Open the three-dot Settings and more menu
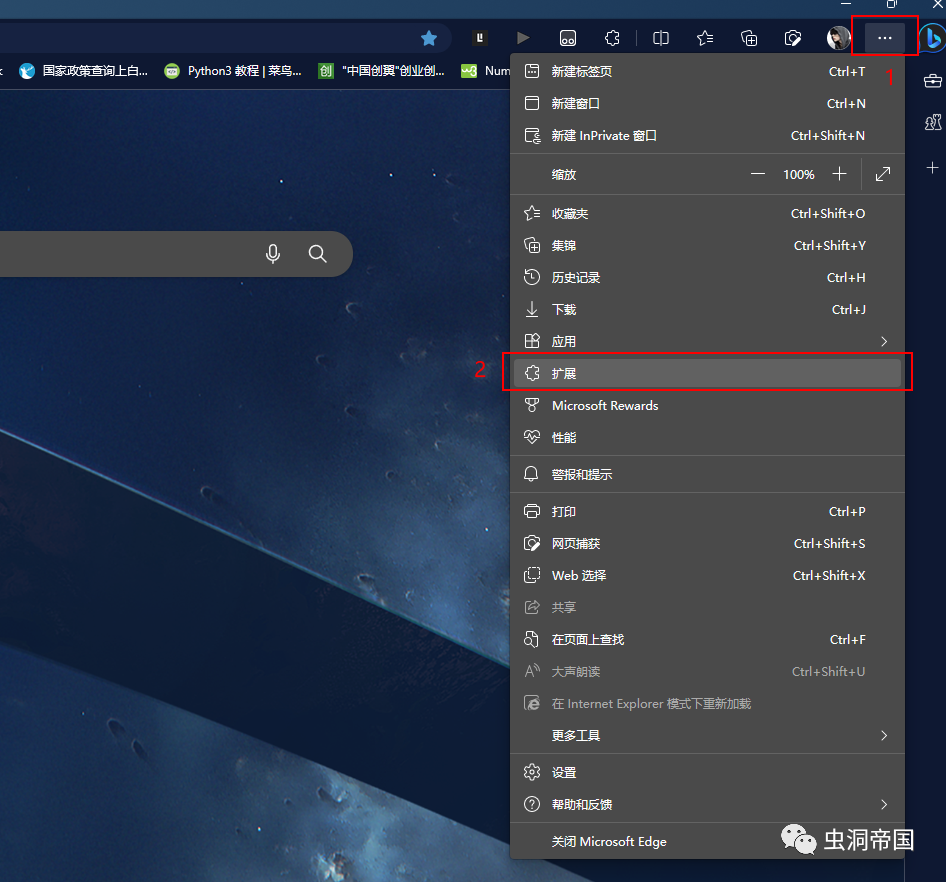The image size is (946, 882). click(884, 38)
